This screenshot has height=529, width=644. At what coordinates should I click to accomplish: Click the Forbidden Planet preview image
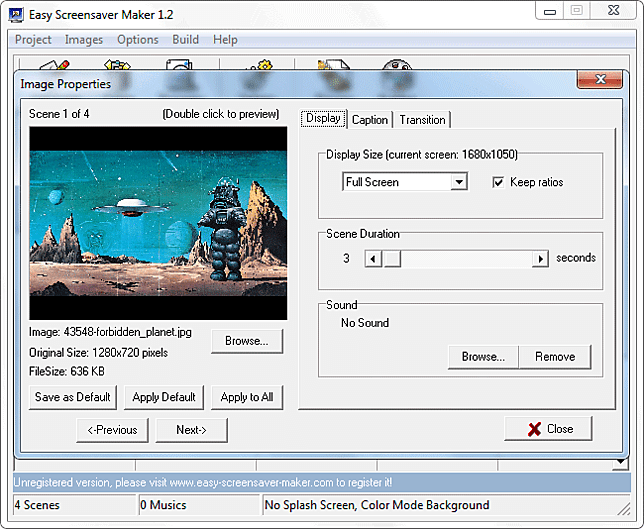(158, 223)
